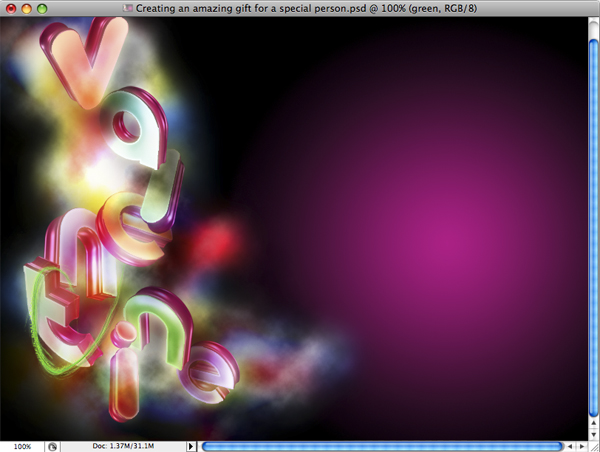600x452 pixels.
Task: Click the scroll up arrow
Action: [x=594, y=423]
